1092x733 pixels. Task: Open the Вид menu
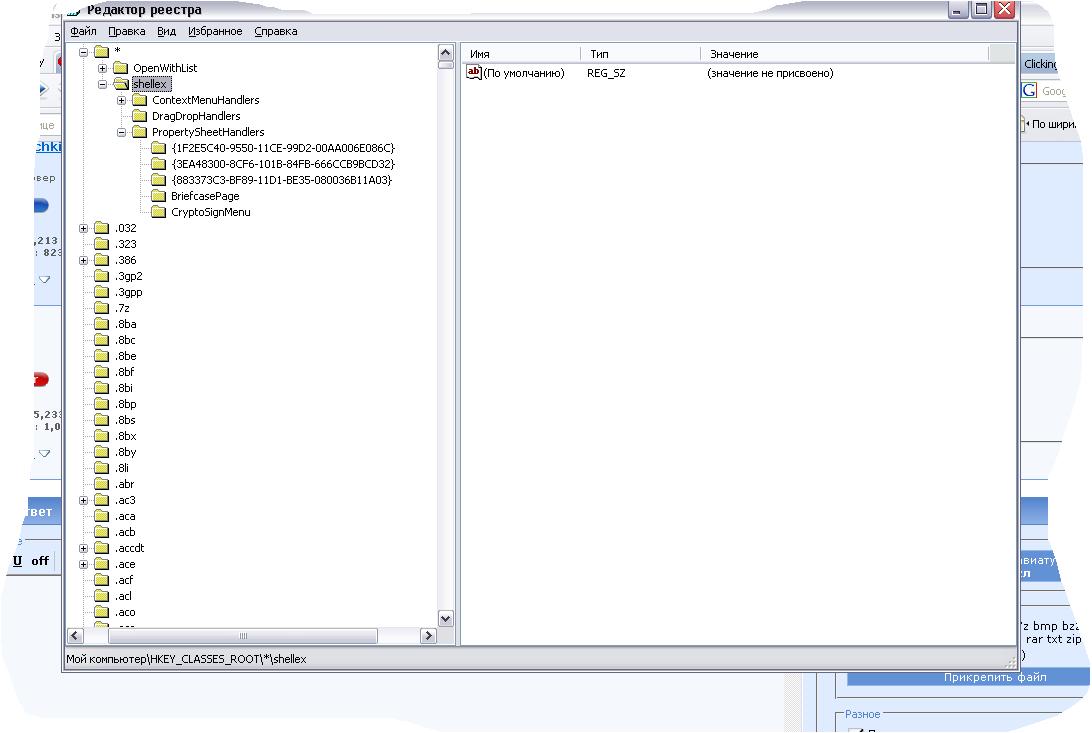tap(166, 31)
